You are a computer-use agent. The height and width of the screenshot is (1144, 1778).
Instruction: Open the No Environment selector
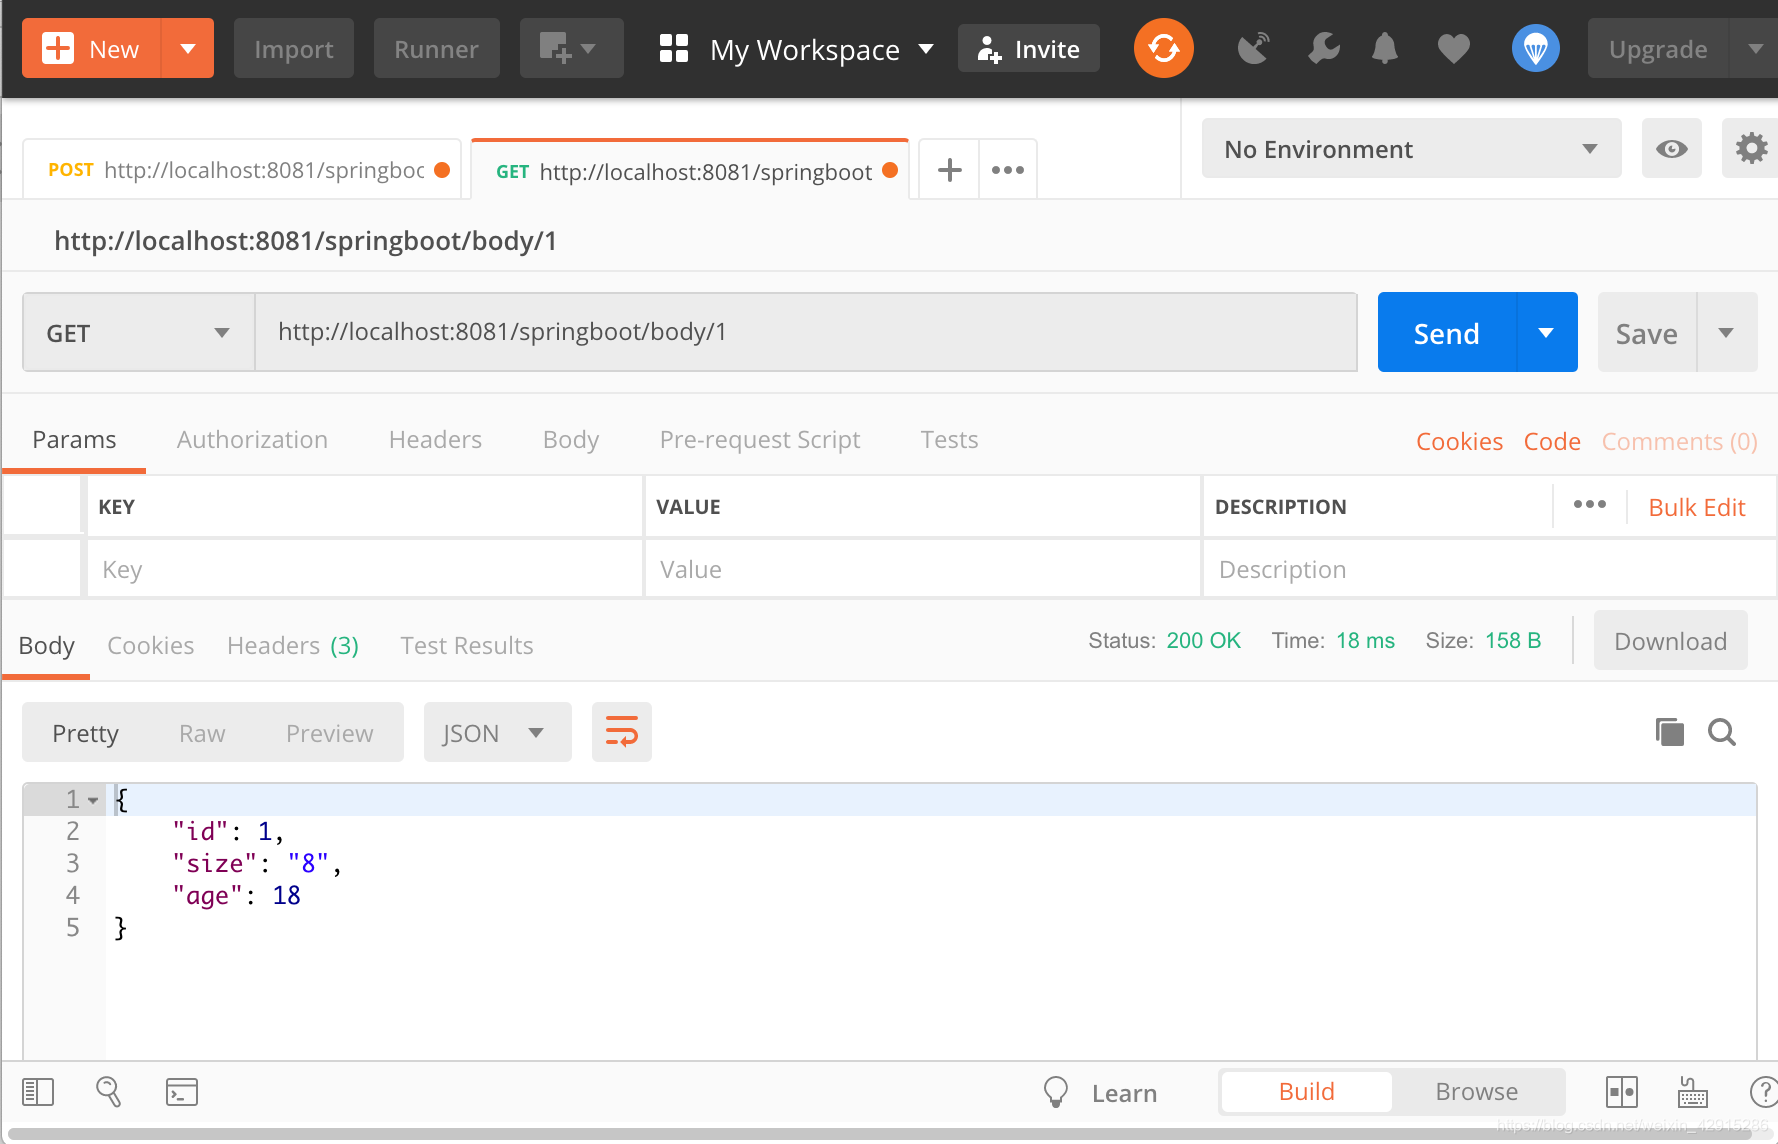1411,149
